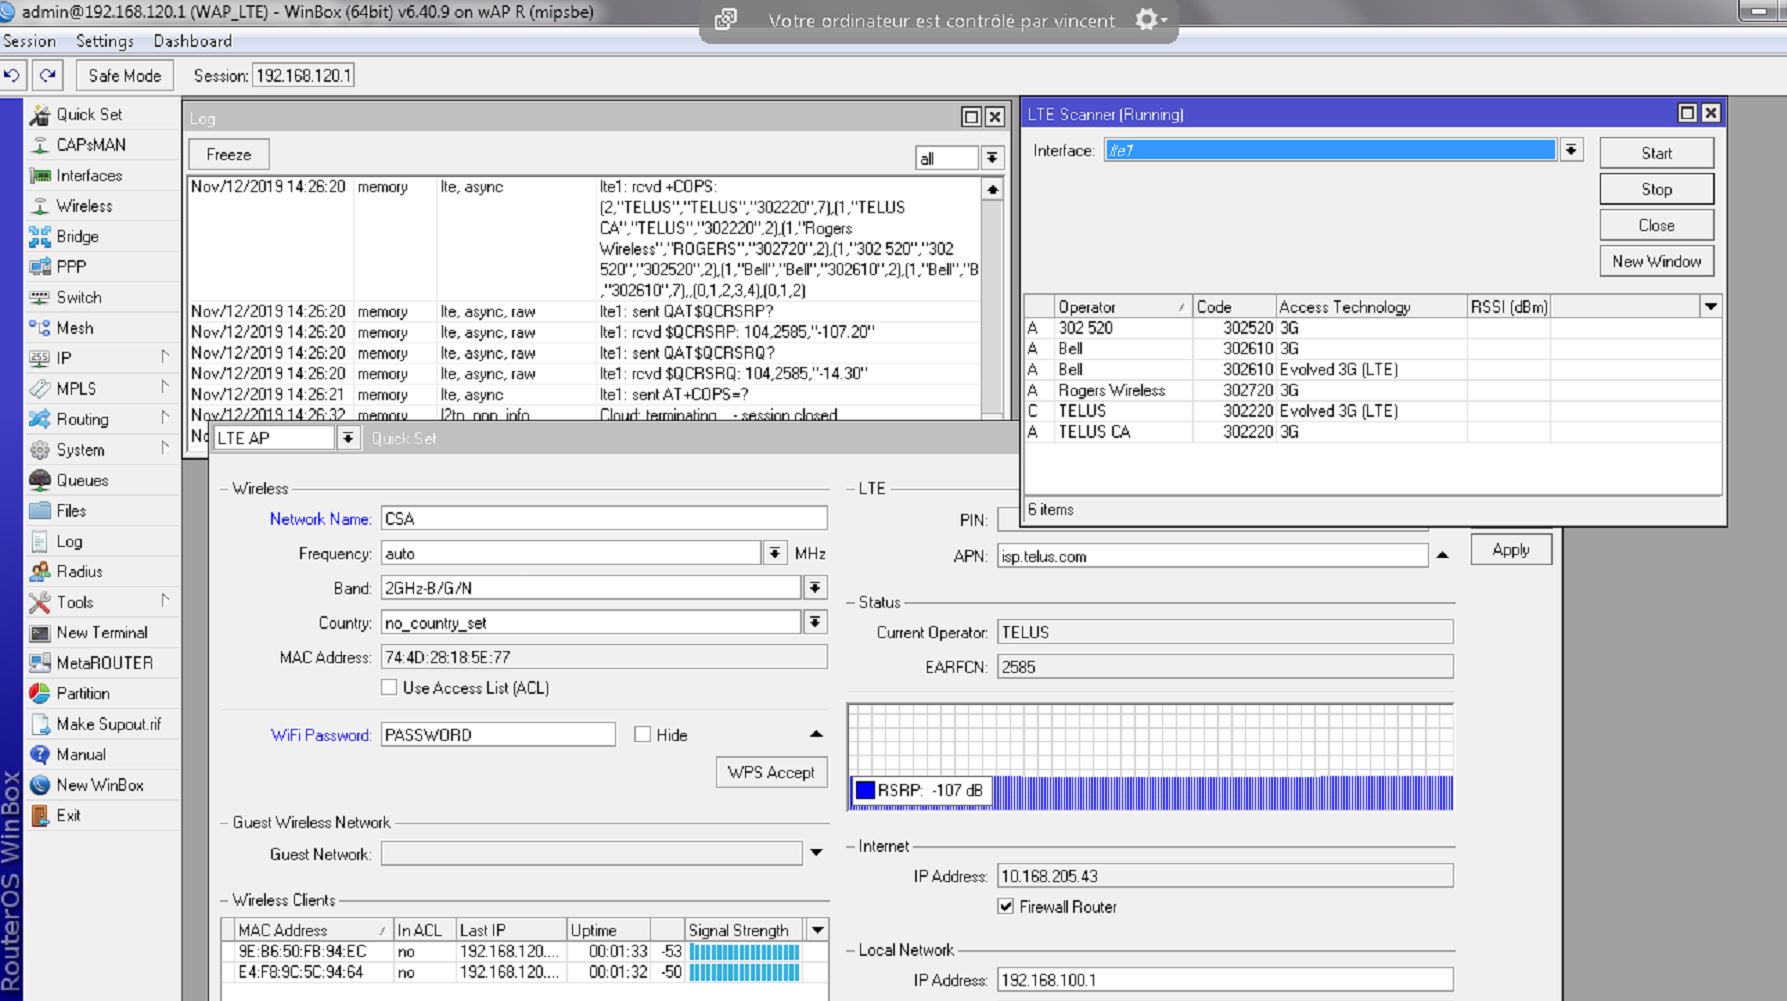Open the log topic filter dropdown
Viewport: 1787px width, 1001px height.
click(991, 158)
